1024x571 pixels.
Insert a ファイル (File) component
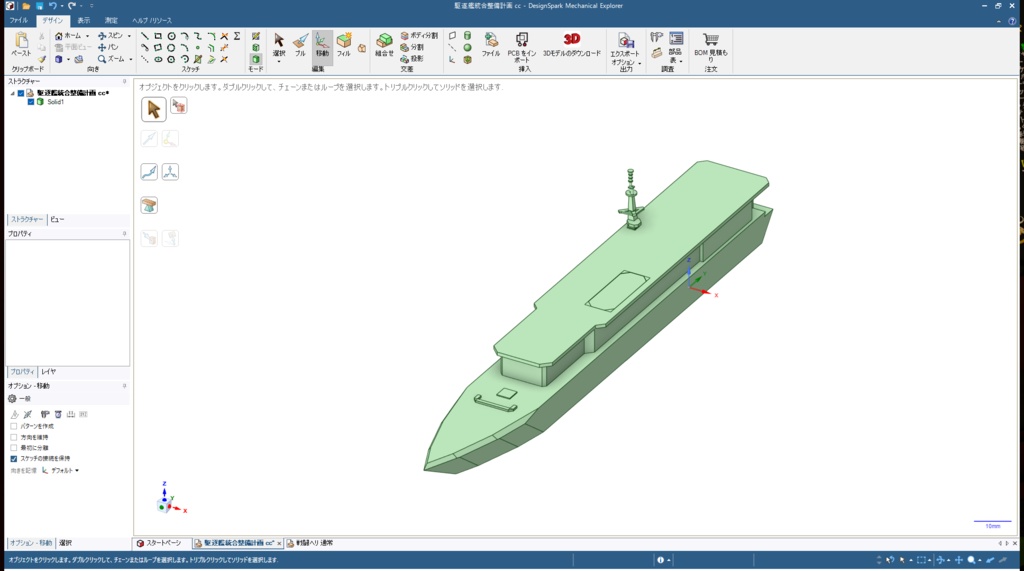coord(490,45)
